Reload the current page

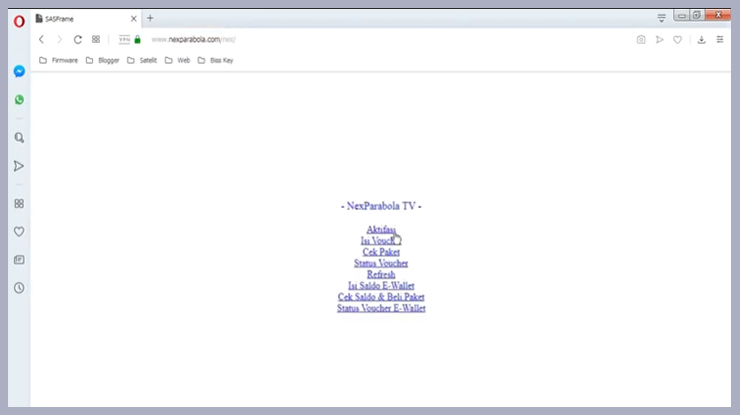coord(78,40)
